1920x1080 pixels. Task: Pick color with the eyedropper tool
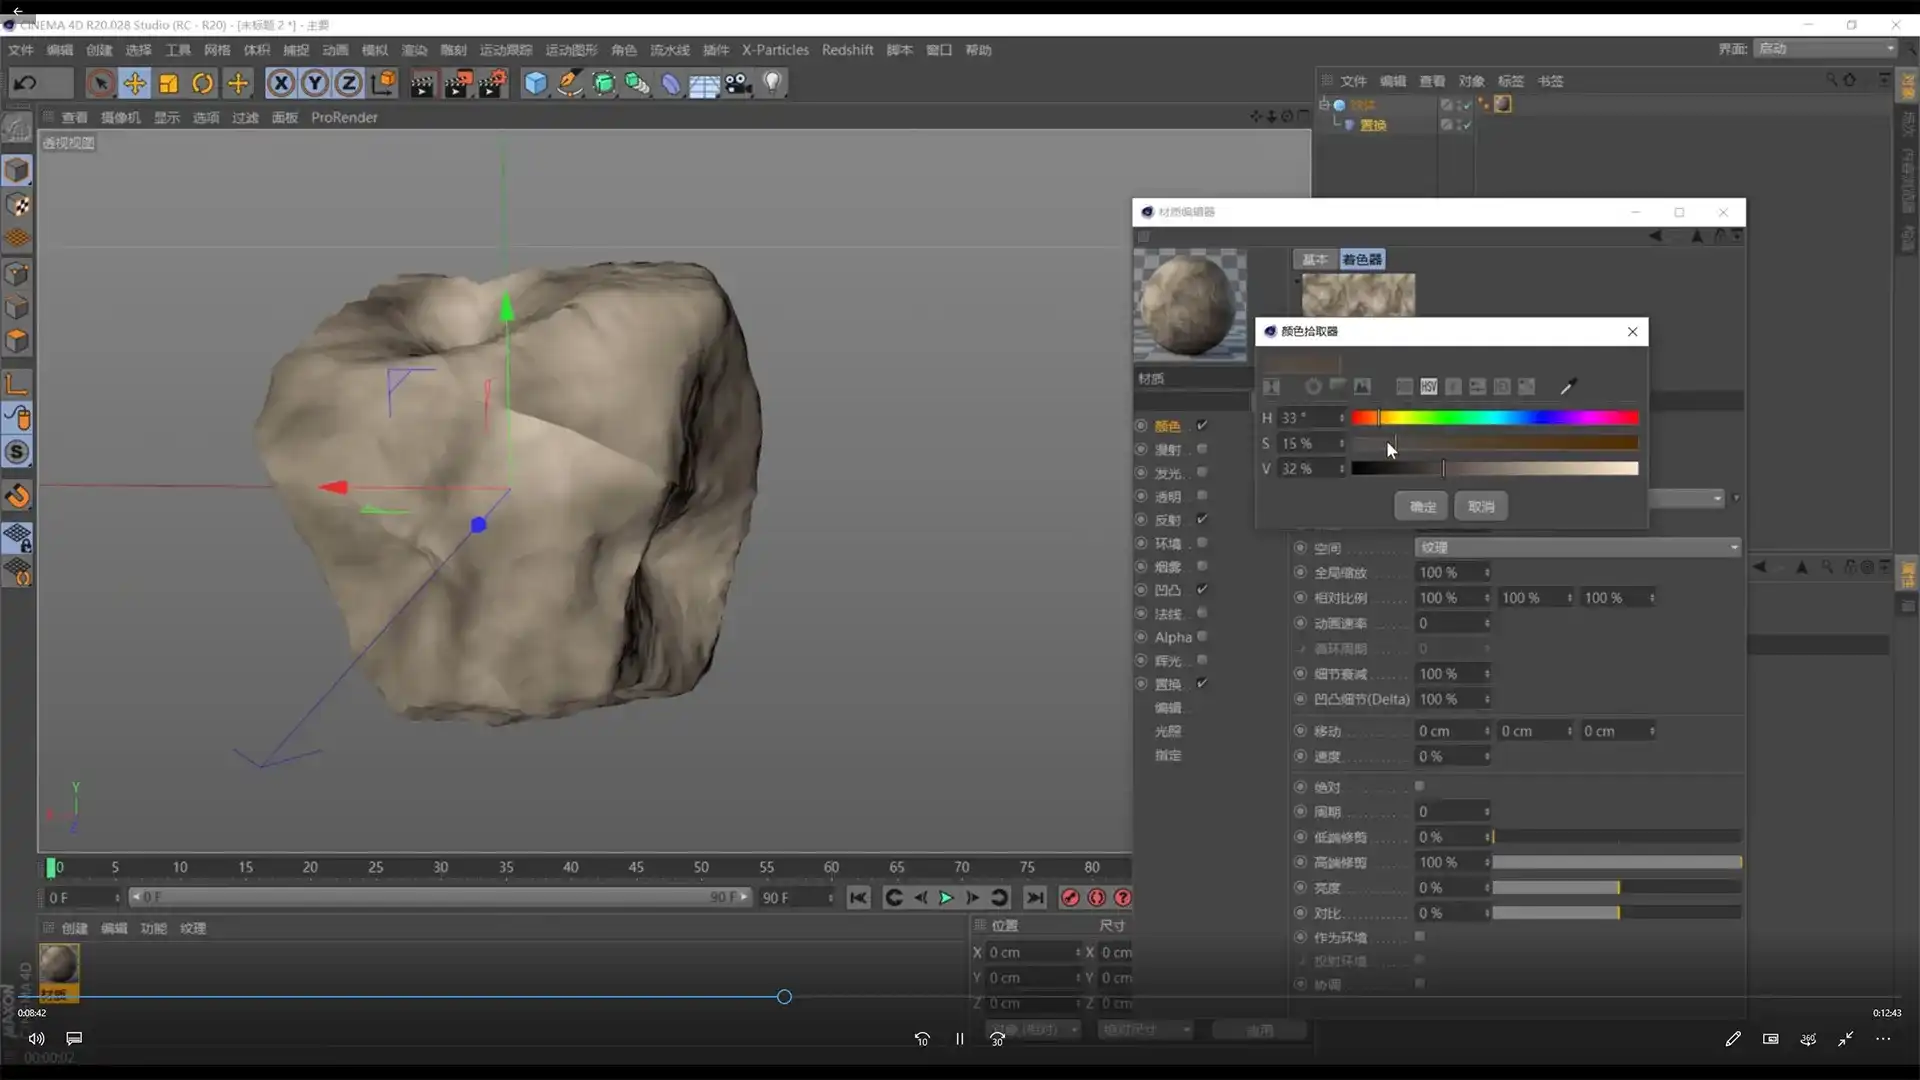pyautogui.click(x=1567, y=387)
